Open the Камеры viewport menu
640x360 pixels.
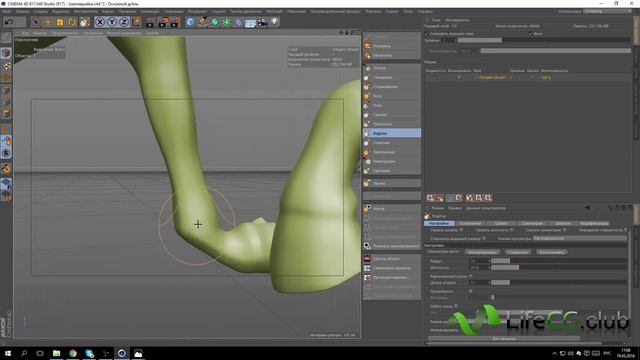coord(40,33)
